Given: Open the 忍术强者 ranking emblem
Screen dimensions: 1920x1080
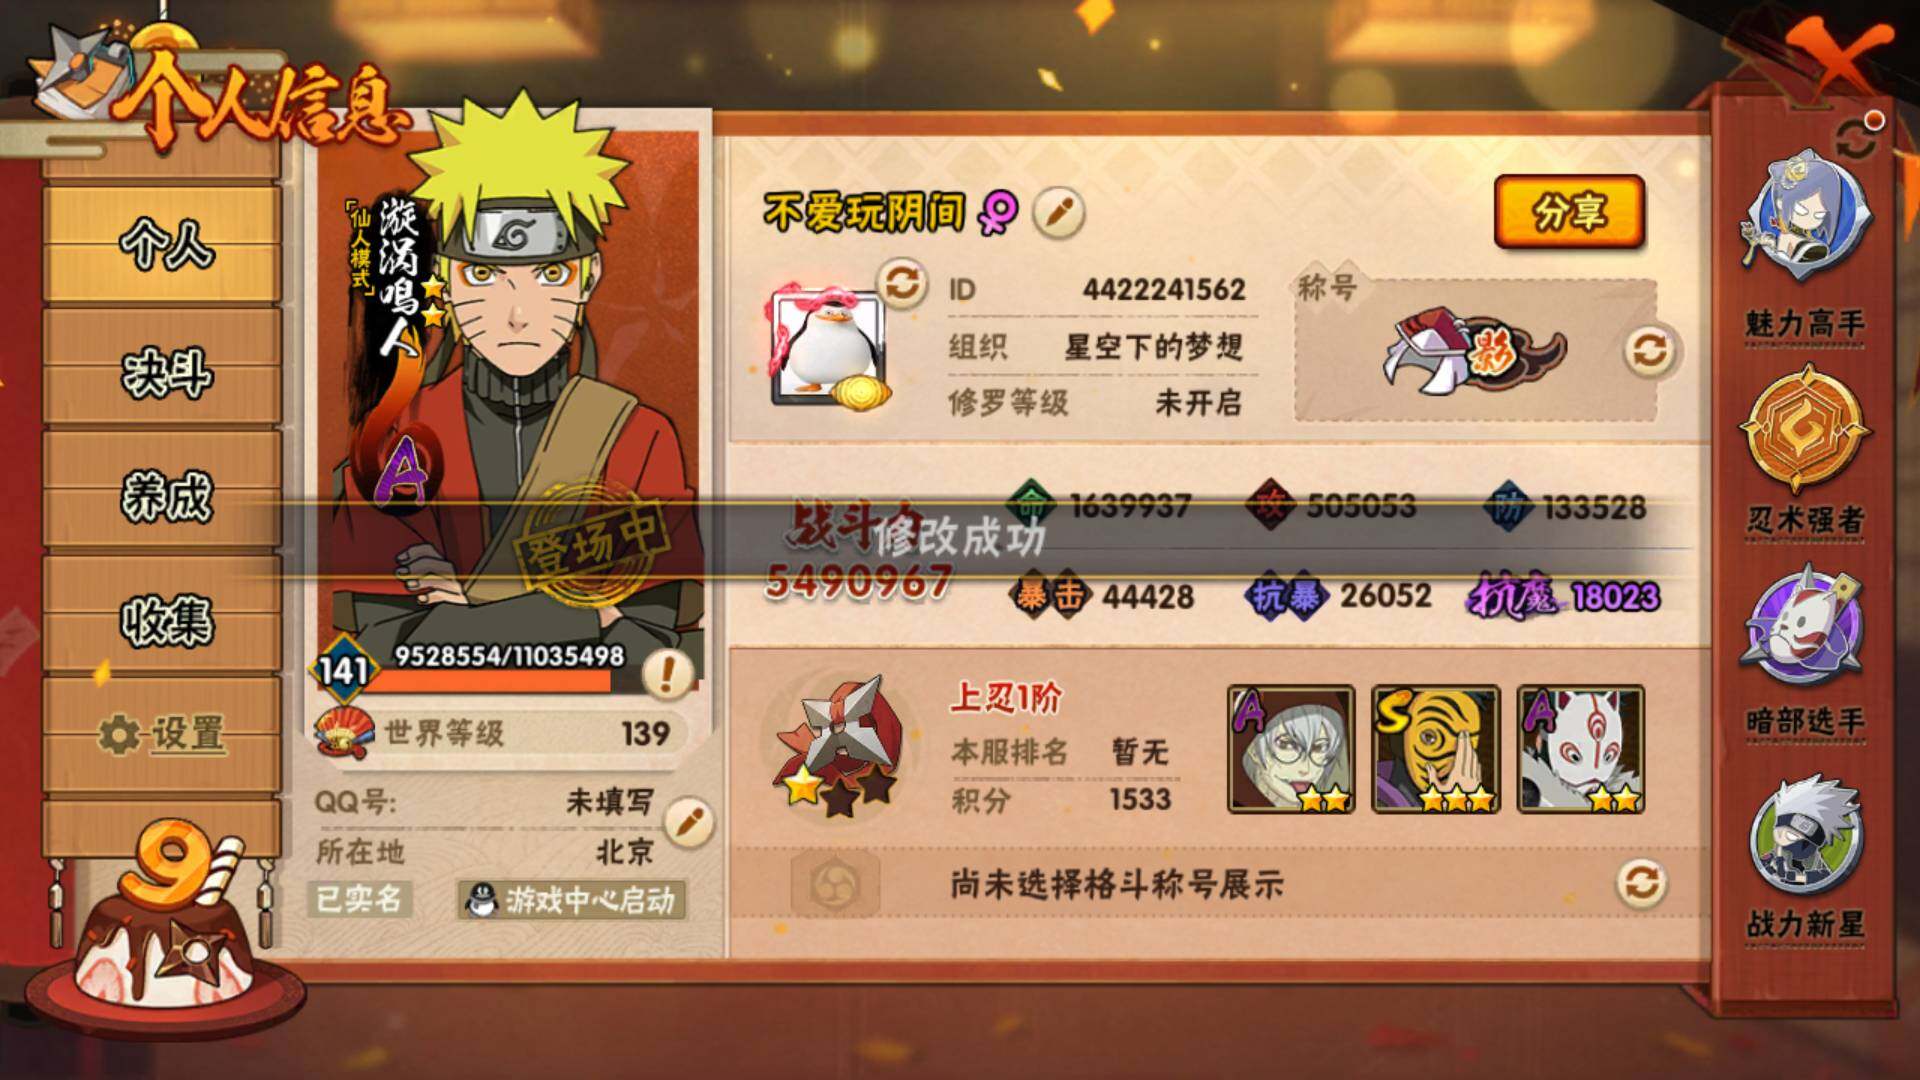Looking at the screenshot, I should click(1806, 448).
